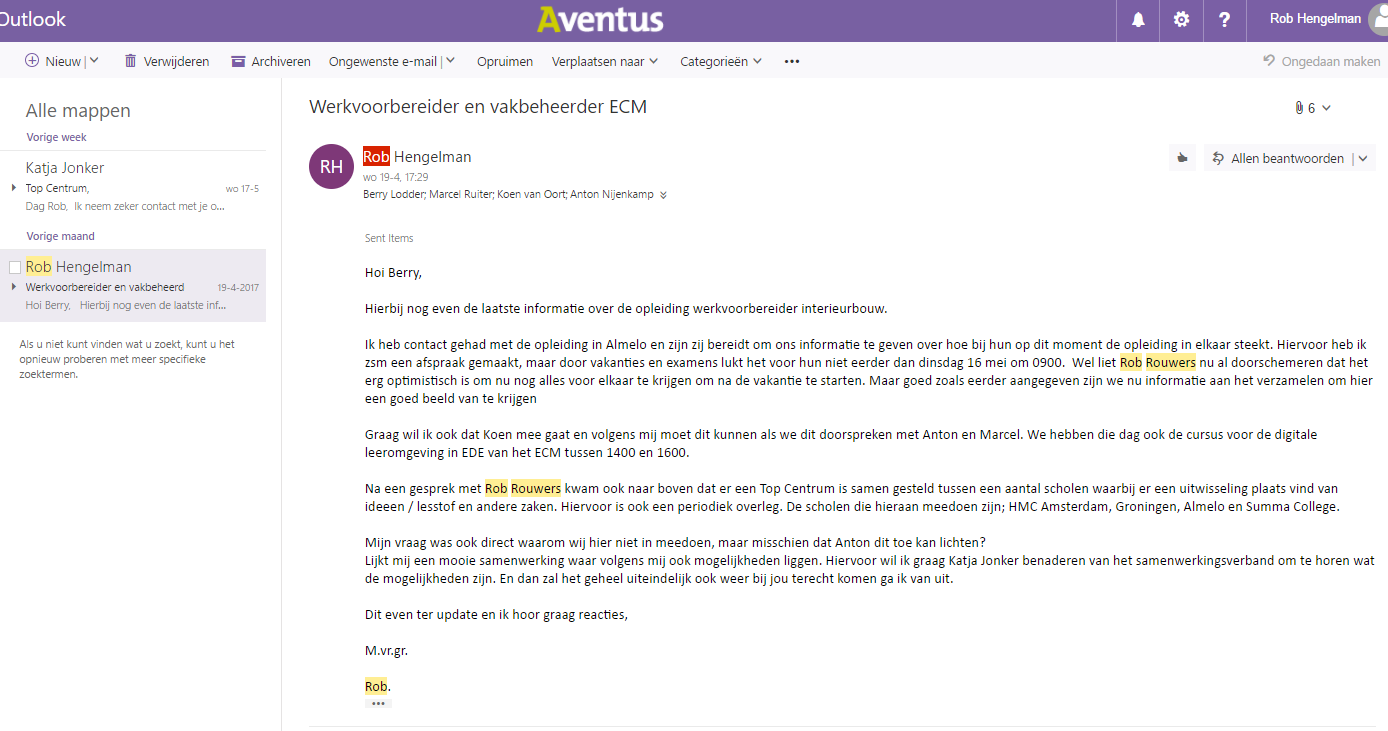
Task: Click the Verwijderen trash icon
Action: coord(130,61)
